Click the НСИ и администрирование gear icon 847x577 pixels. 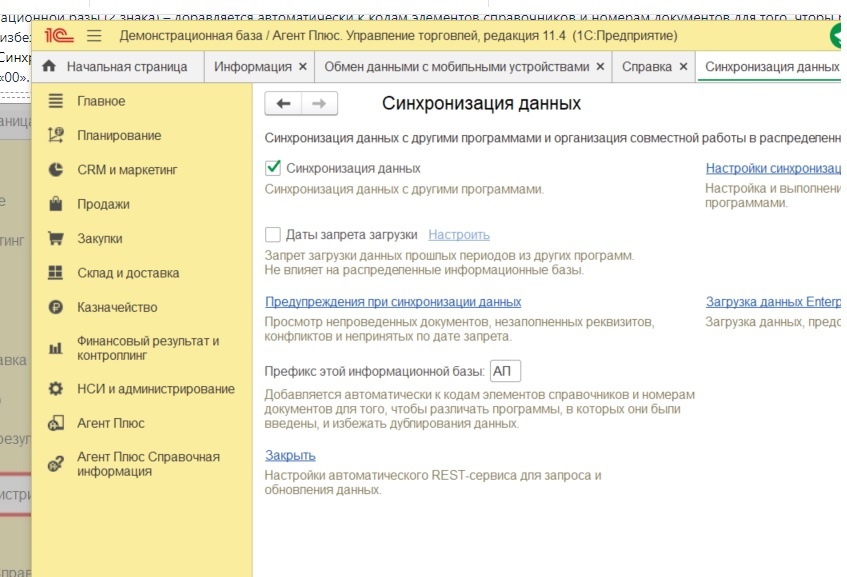point(56,388)
